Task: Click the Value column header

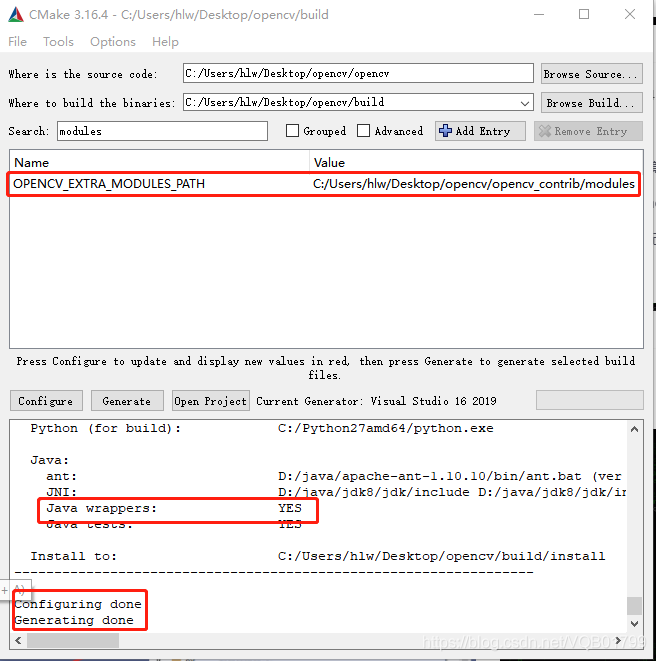Action: pyautogui.click(x=476, y=162)
